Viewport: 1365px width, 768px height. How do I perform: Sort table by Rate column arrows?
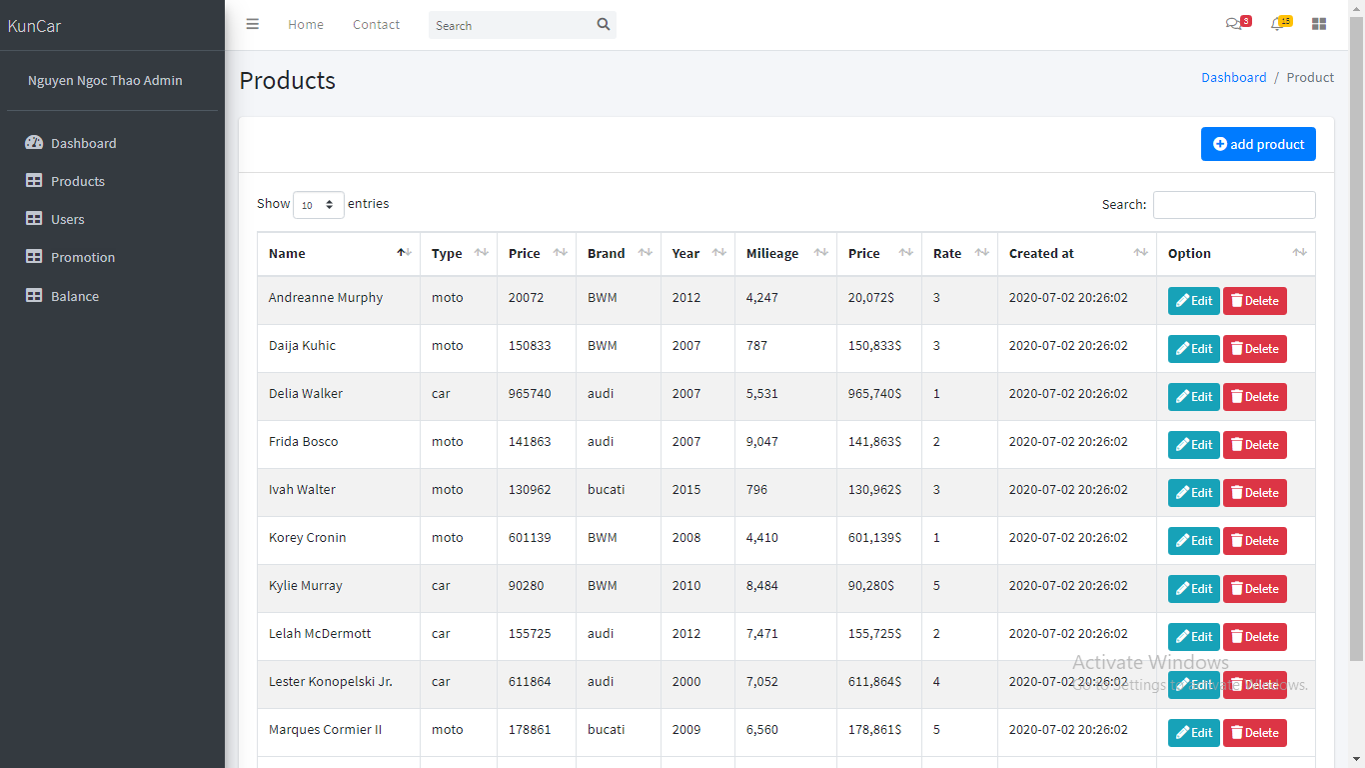(x=982, y=253)
